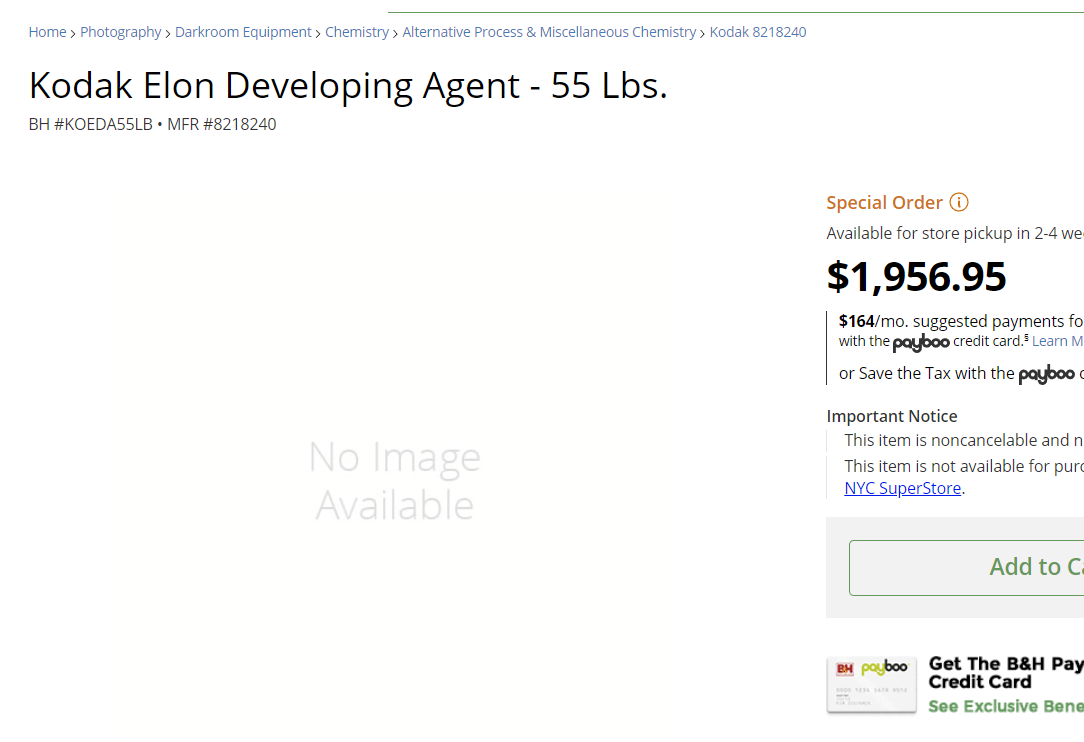This screenshot has width=1084, height=742.
Task: Click the payboo logo after Save the Tax
Action: (1047, 375)
